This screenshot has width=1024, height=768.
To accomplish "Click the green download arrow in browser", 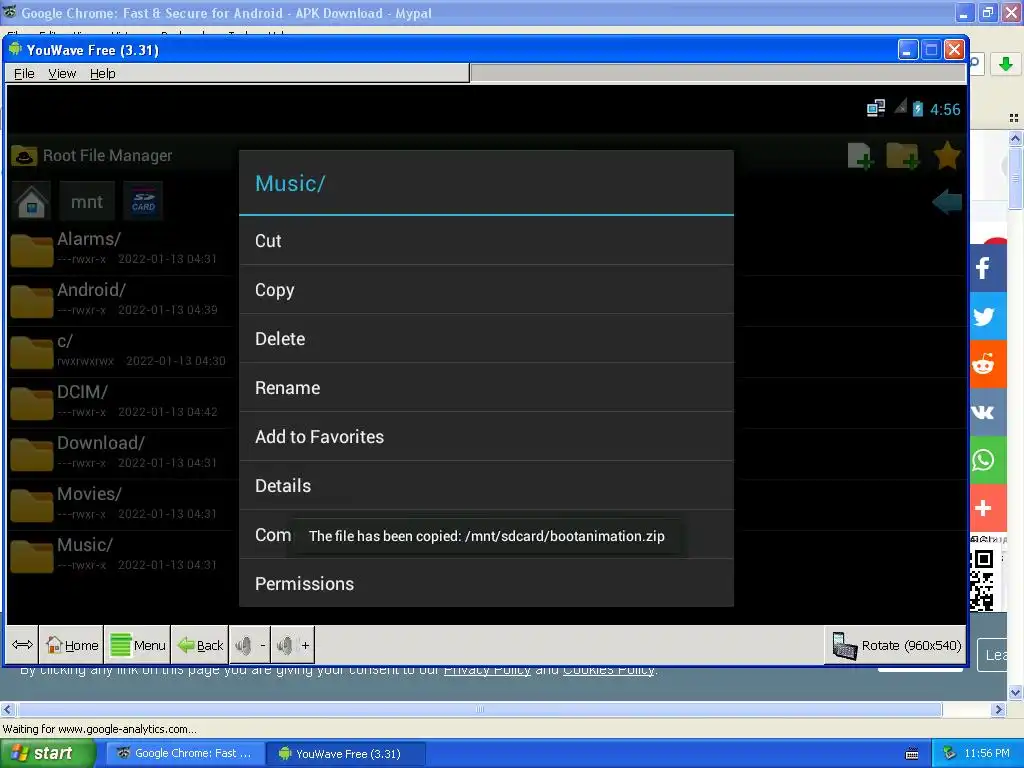I will (x=1006, y=63).
